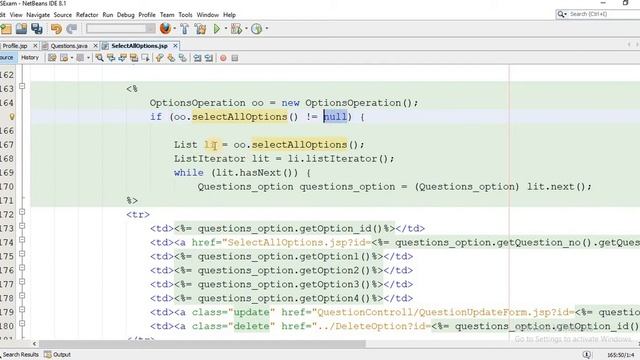640x360 pixels.
Task: Toggle bookmark on current line
Action: tap(182, 58)
